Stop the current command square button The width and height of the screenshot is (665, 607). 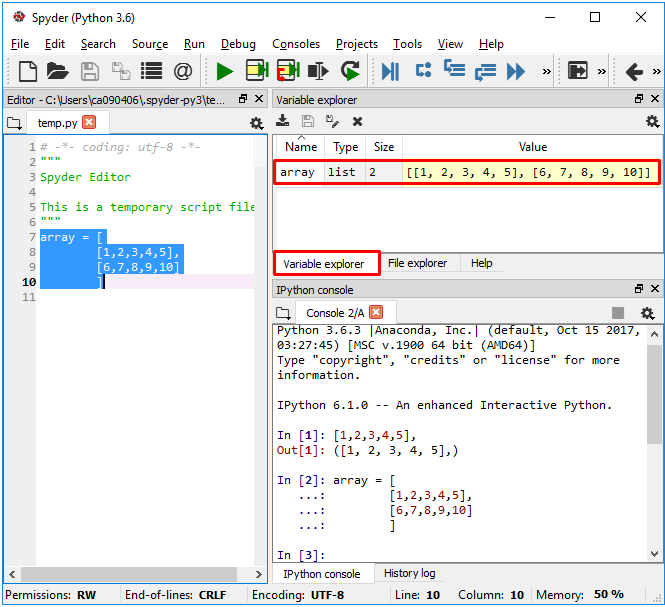tap(618, 313)
